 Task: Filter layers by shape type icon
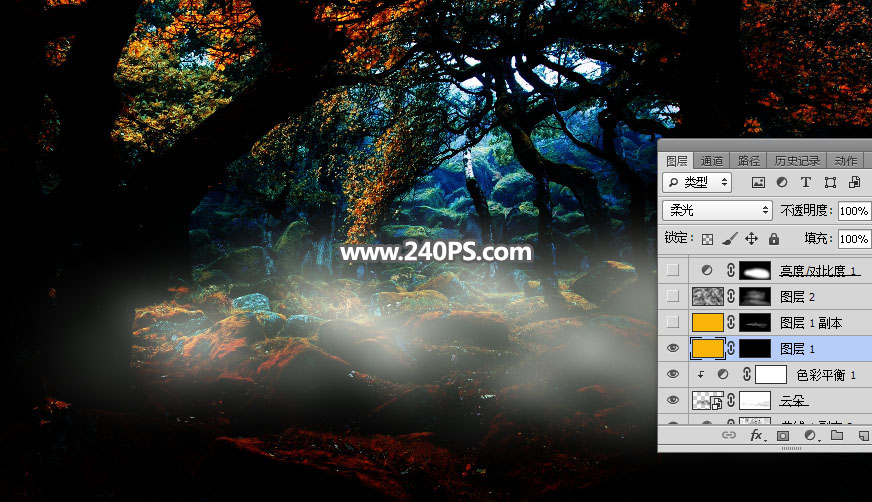click(x=830, y=182)
